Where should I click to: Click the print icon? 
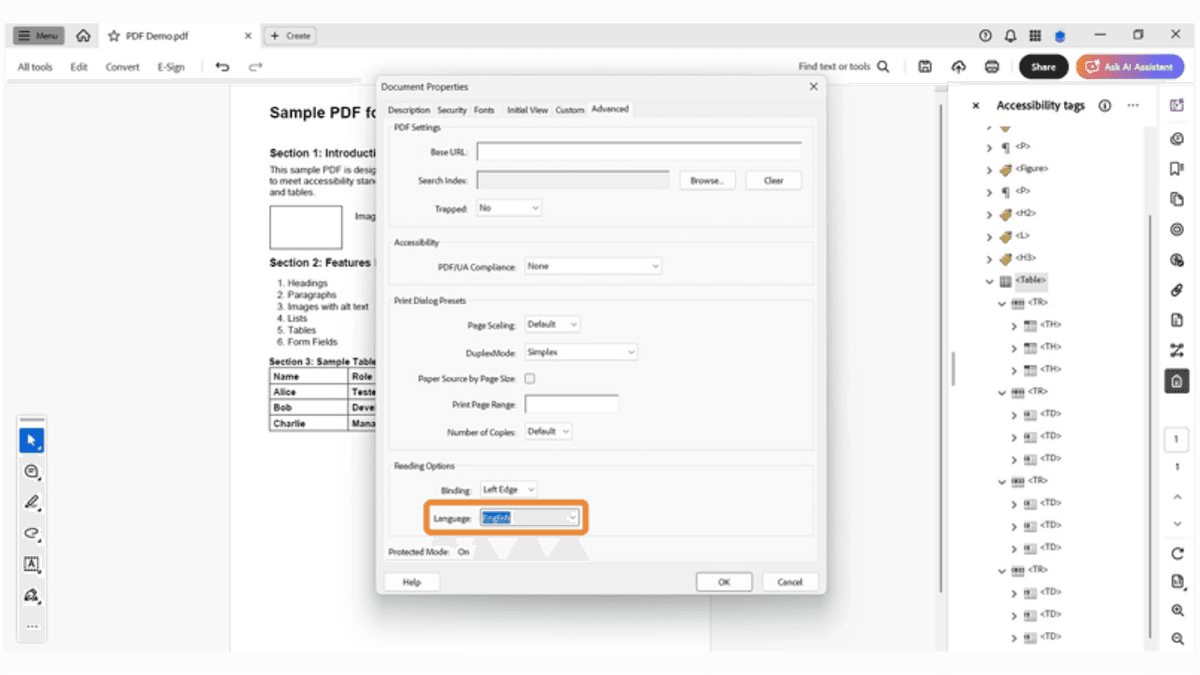991,67
